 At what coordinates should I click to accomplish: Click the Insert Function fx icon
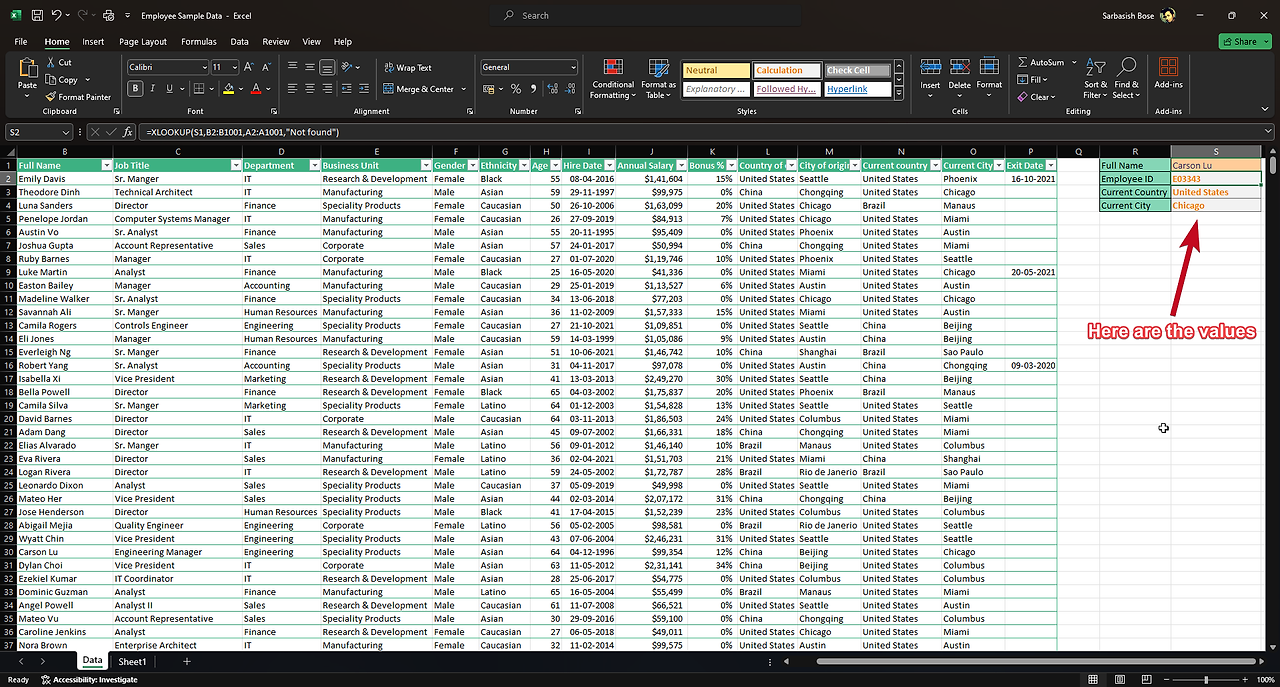(128, 132)
